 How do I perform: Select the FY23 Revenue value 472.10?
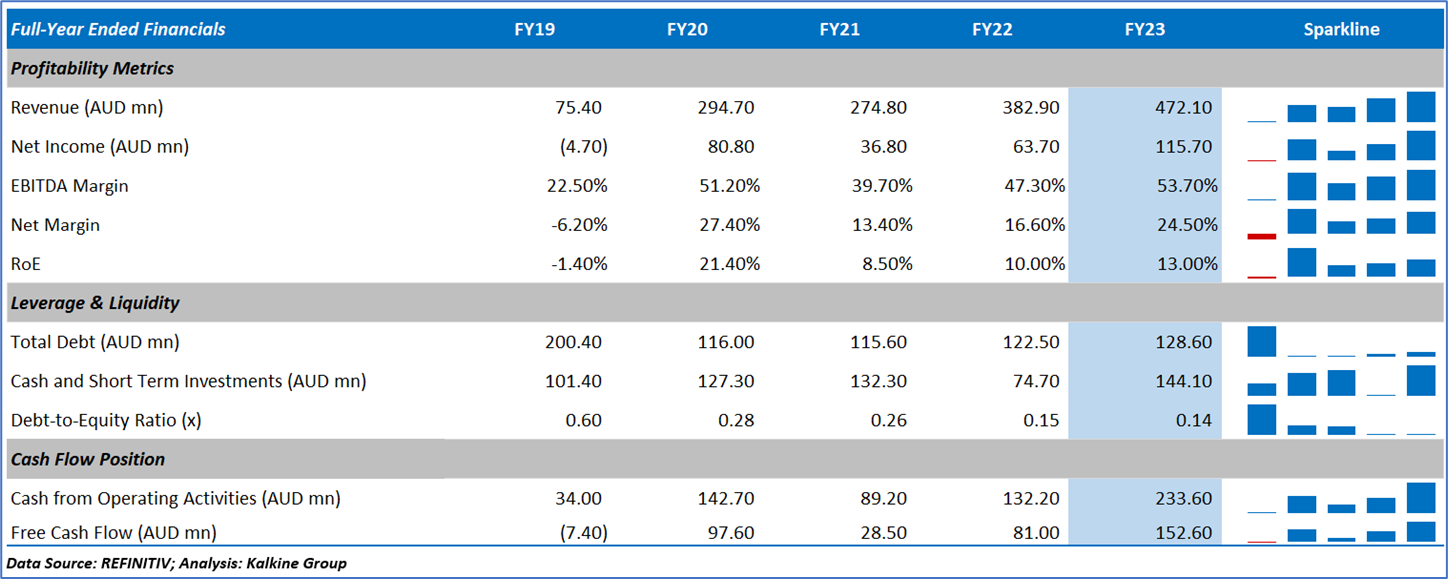pyautogui.click(x=1183, y=107)
